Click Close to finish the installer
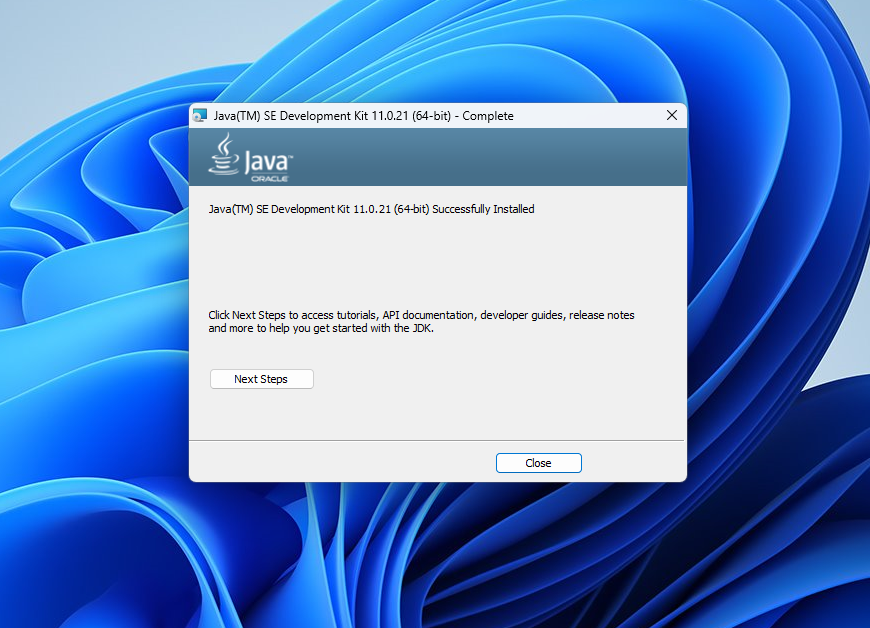This screenshot has height=628, width=870. 538,463
